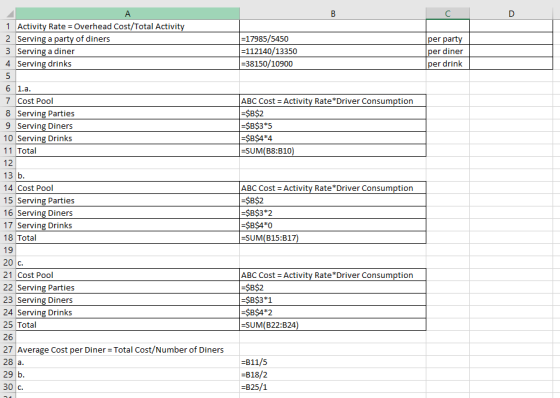Click cell 'Serving a party of diners'
Image resolution: width=560 pixels, height=398 pixels.
click(x=128, y=39)
